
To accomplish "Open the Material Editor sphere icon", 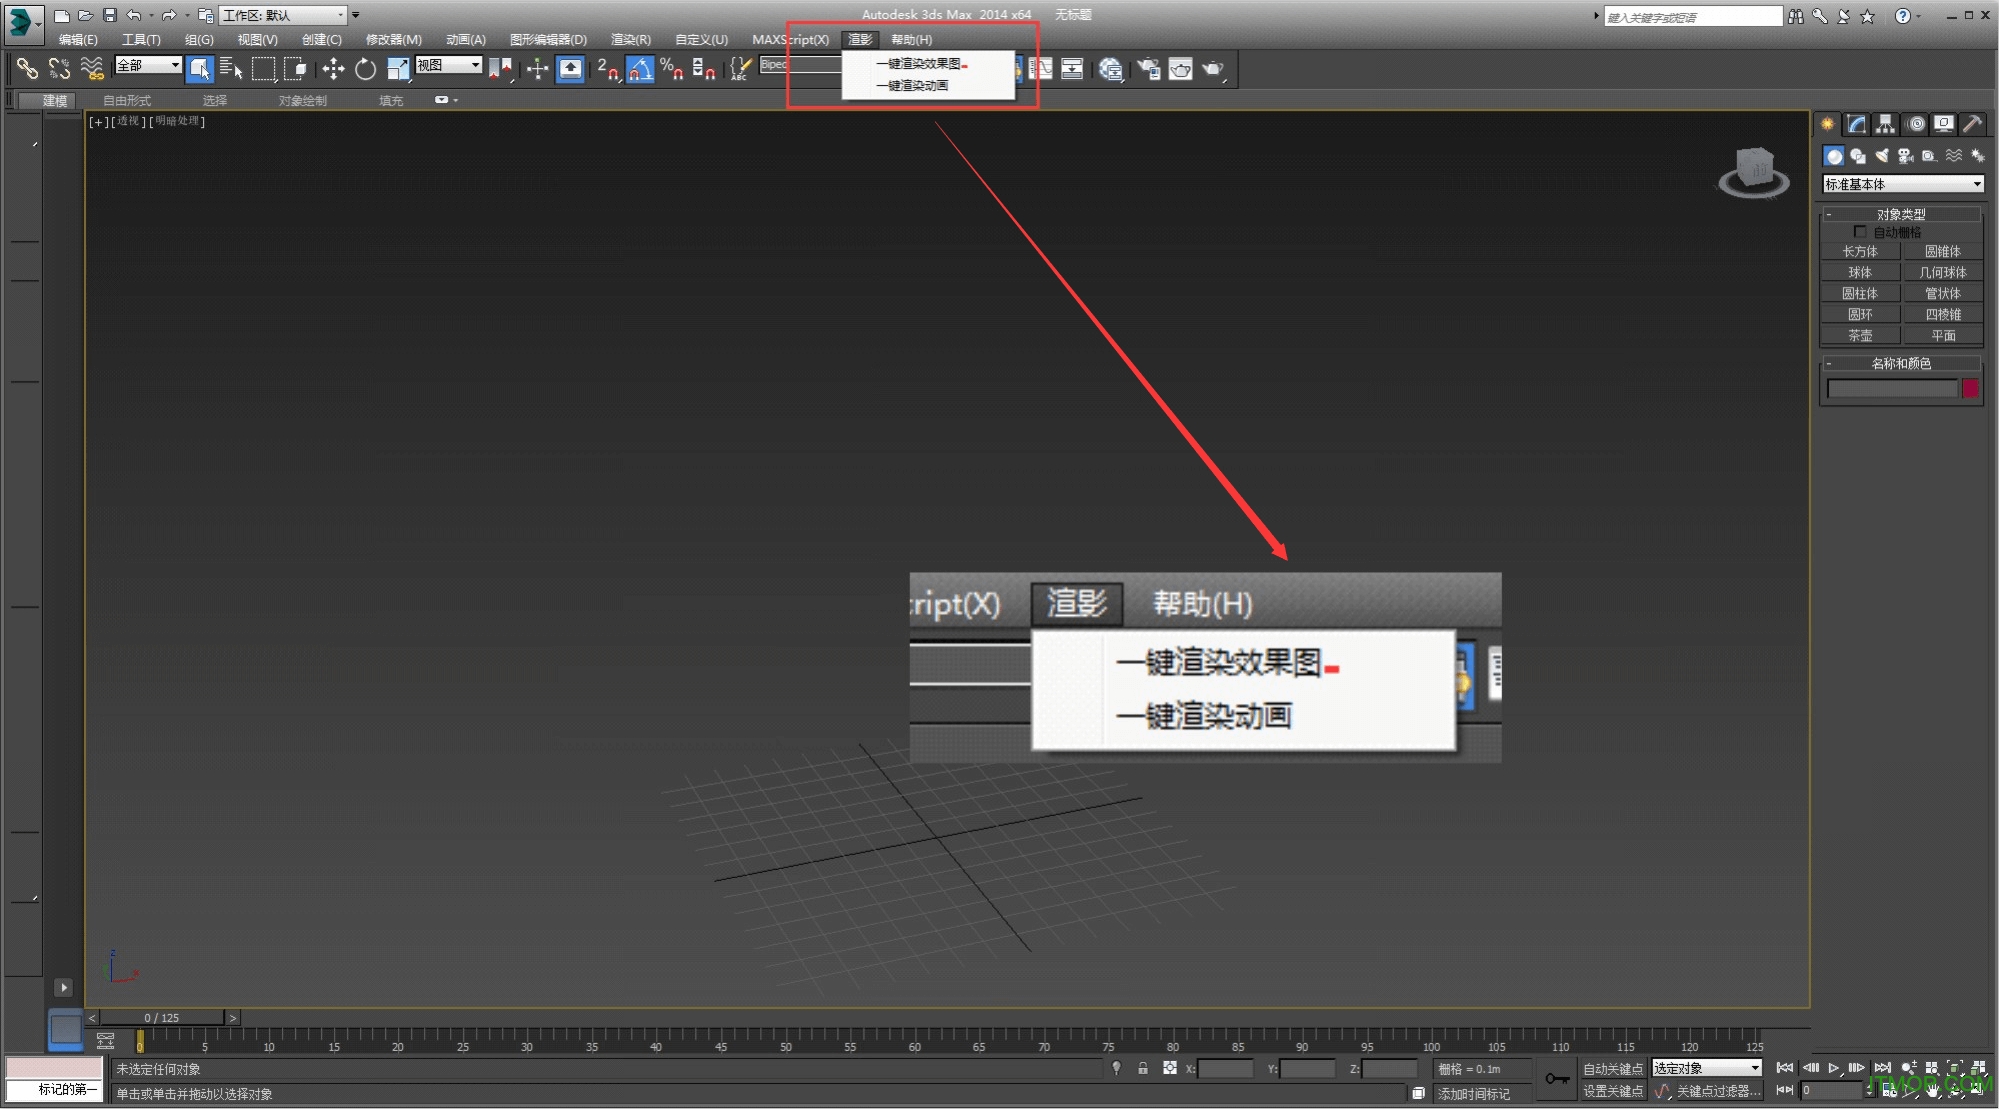I will 1110,68.
